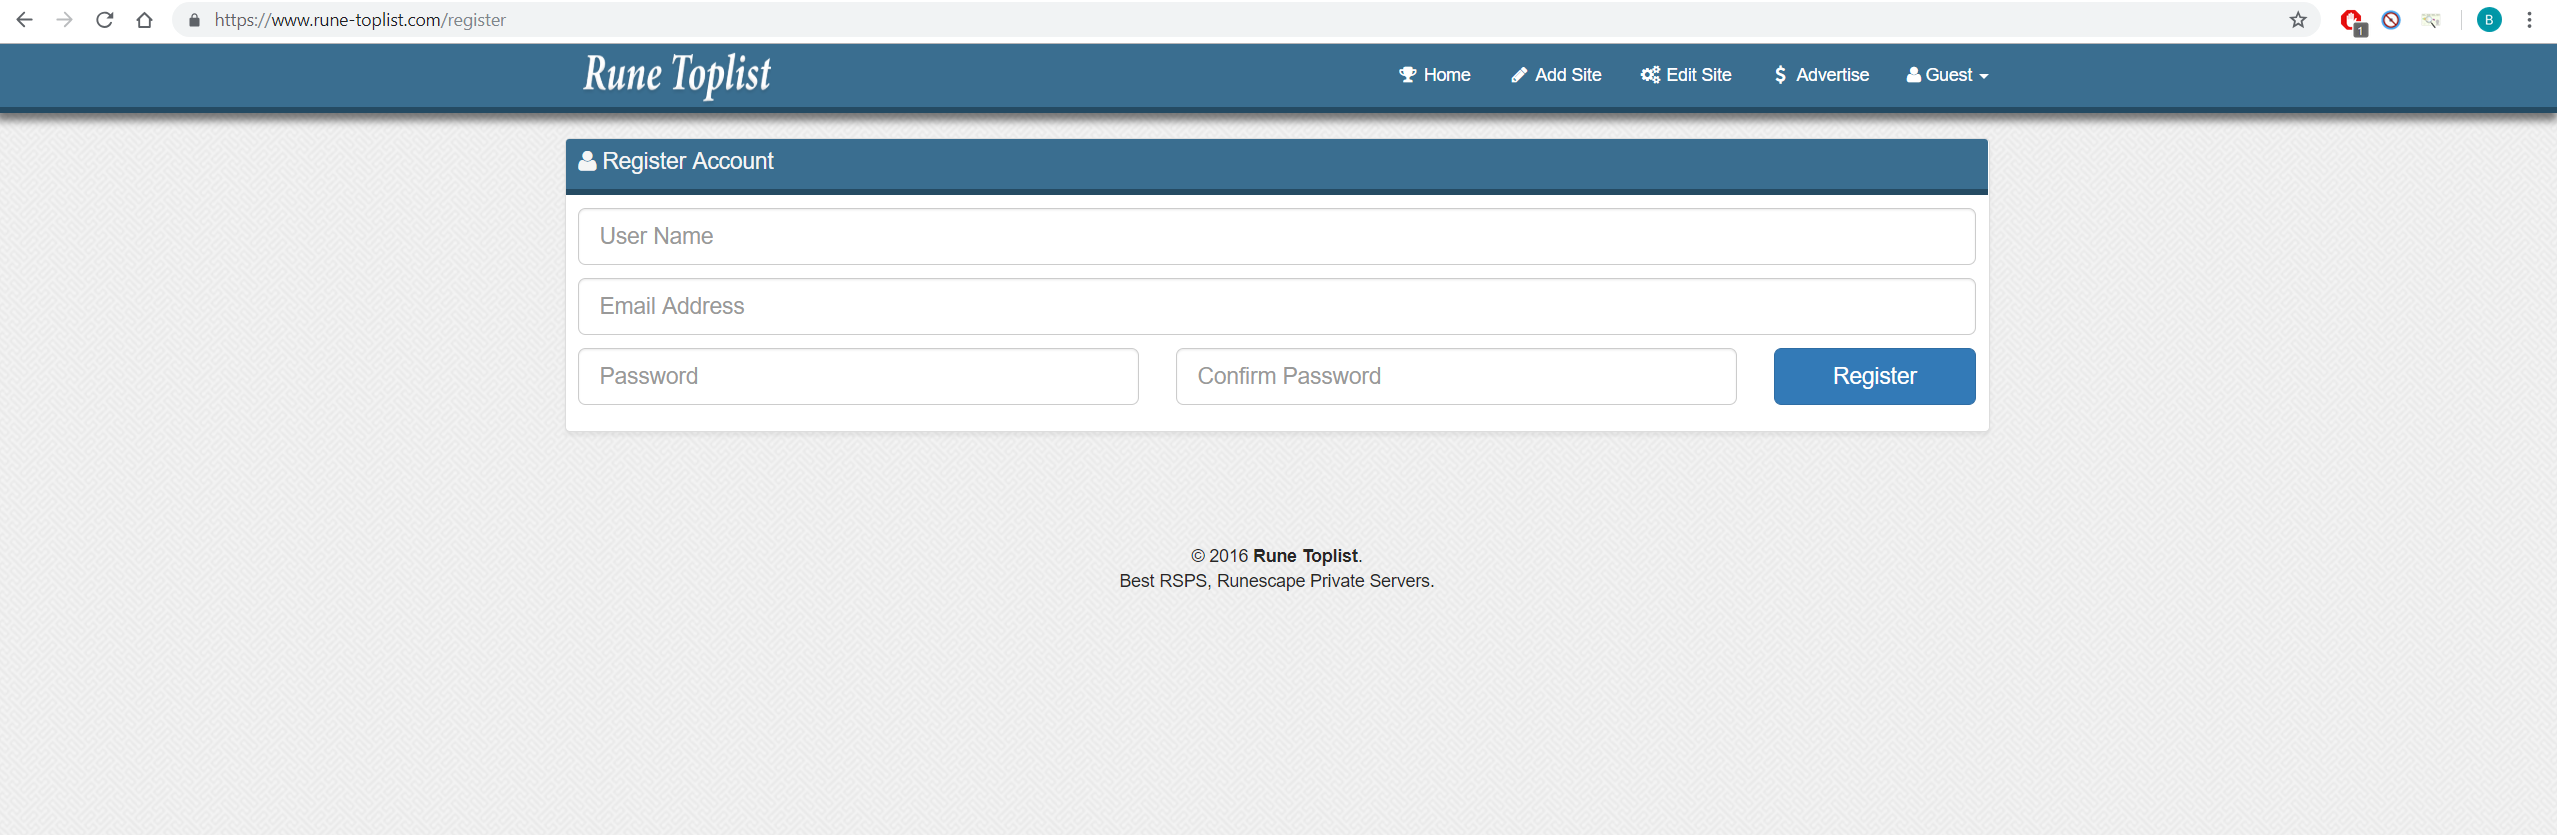Open Add Site in the navigation bar
The height and width of the screenshot is (835, 2557).
[x=1556, y=75]
